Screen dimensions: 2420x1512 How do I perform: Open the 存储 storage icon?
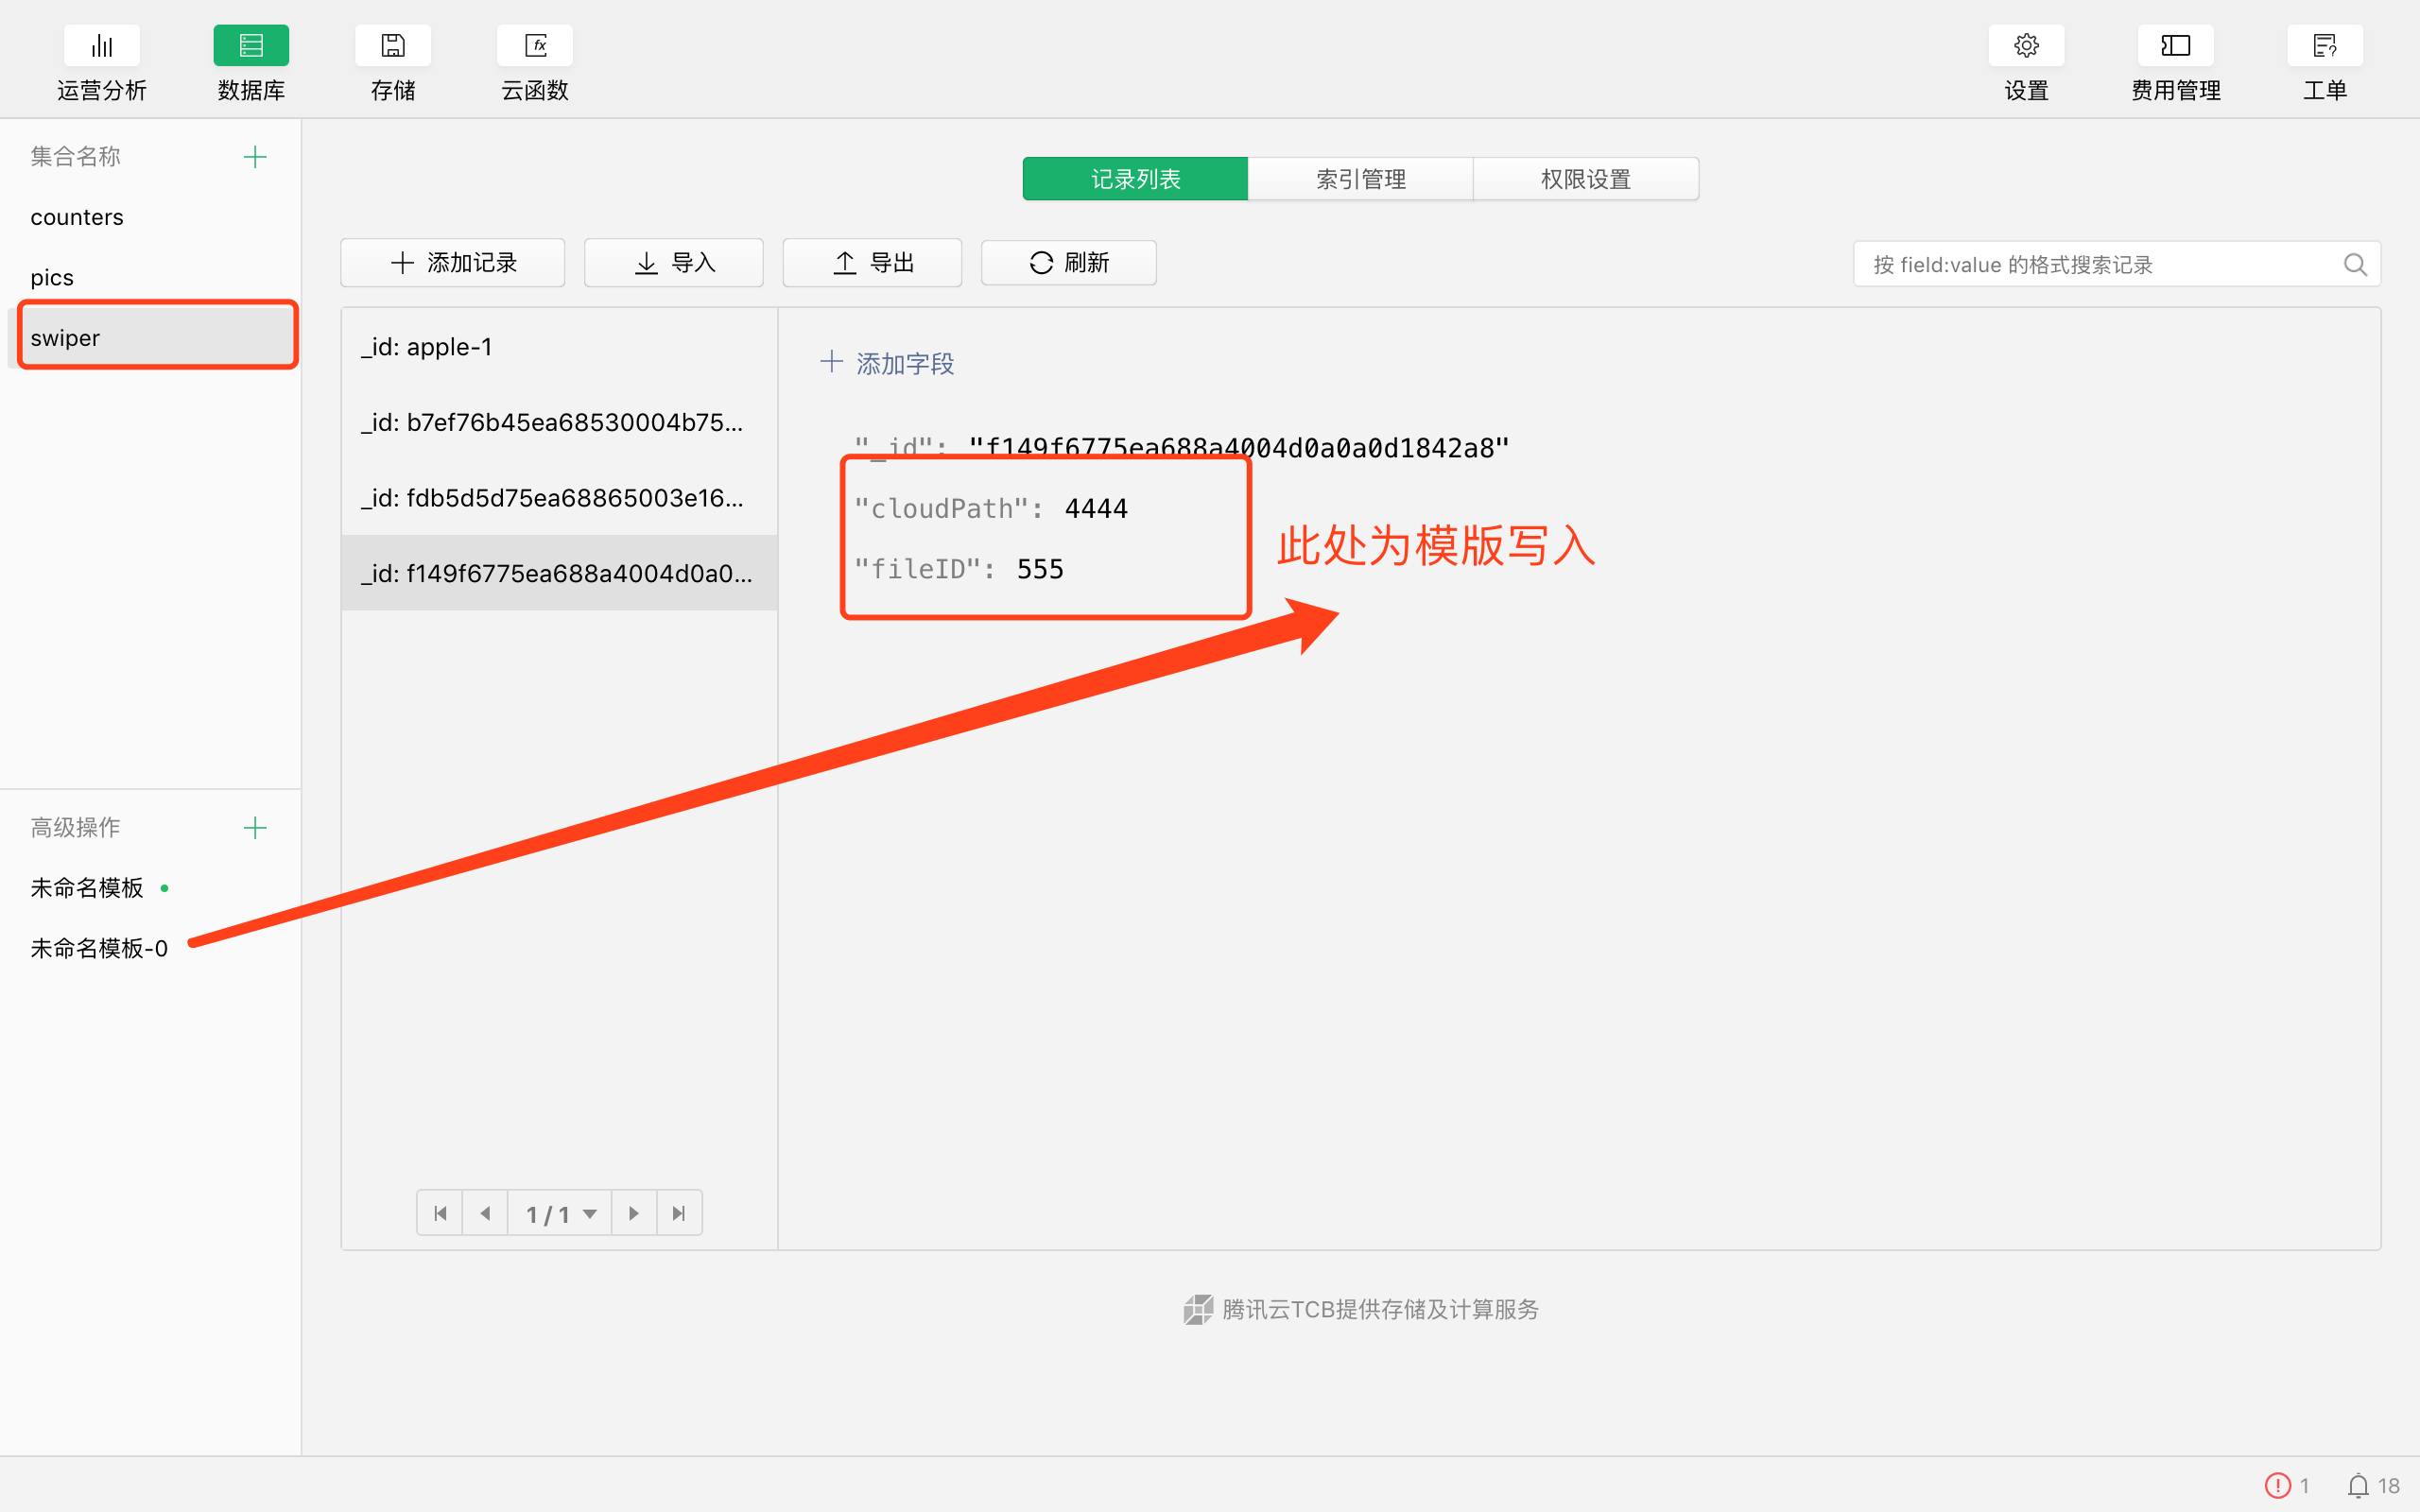(x=393, y=46)
